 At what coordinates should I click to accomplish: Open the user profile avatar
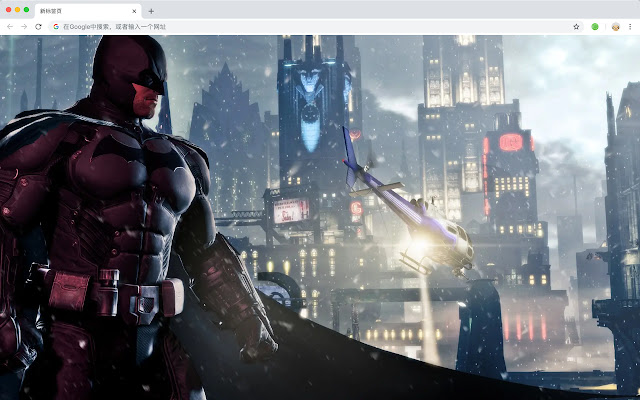[616, 27]
